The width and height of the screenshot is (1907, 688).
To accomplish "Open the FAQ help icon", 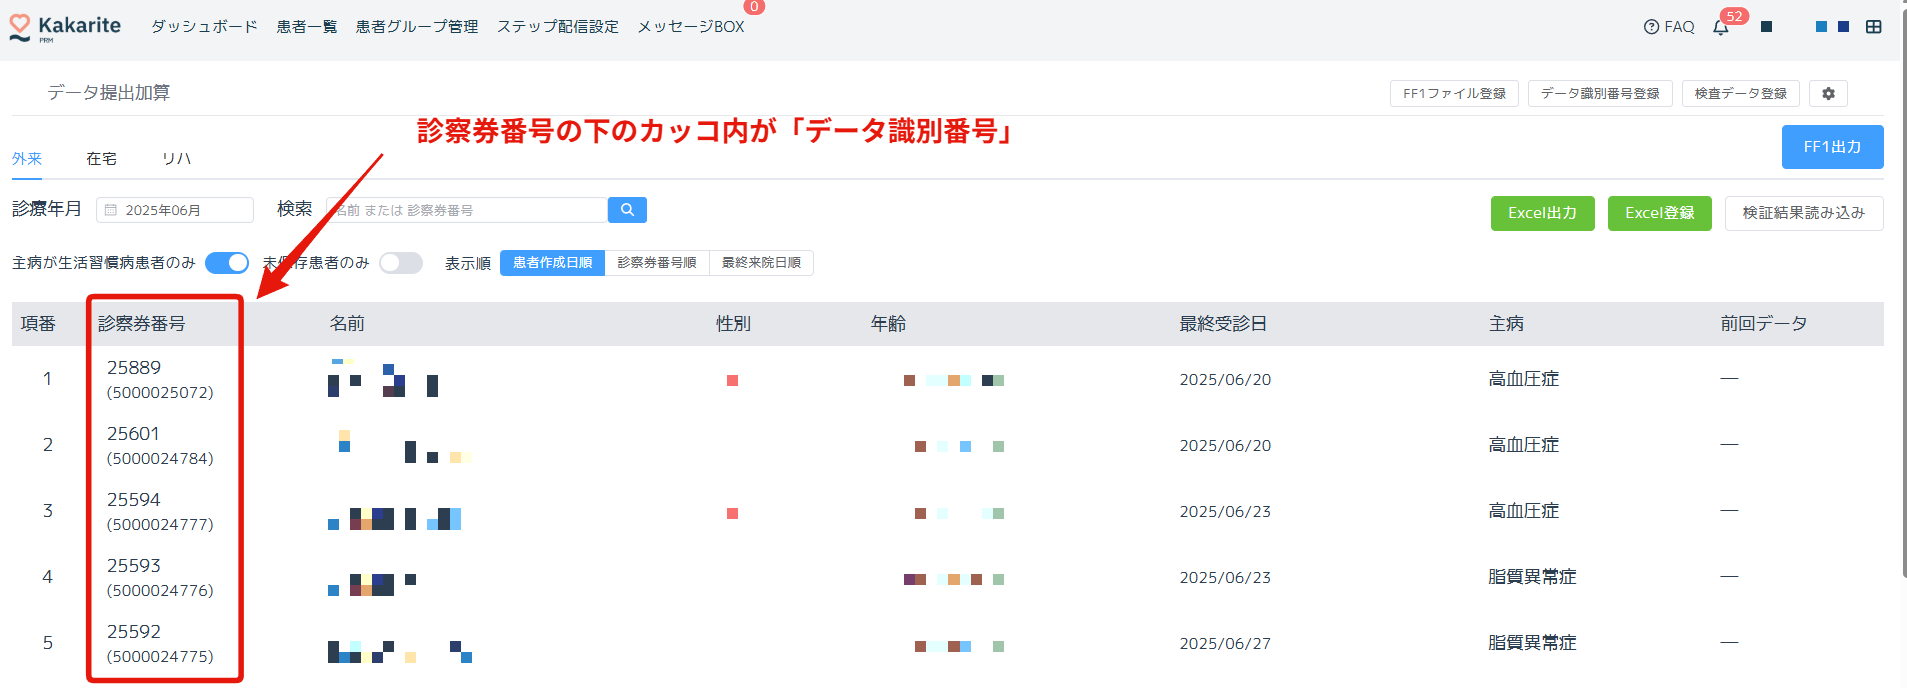I will coord(1651,27).
